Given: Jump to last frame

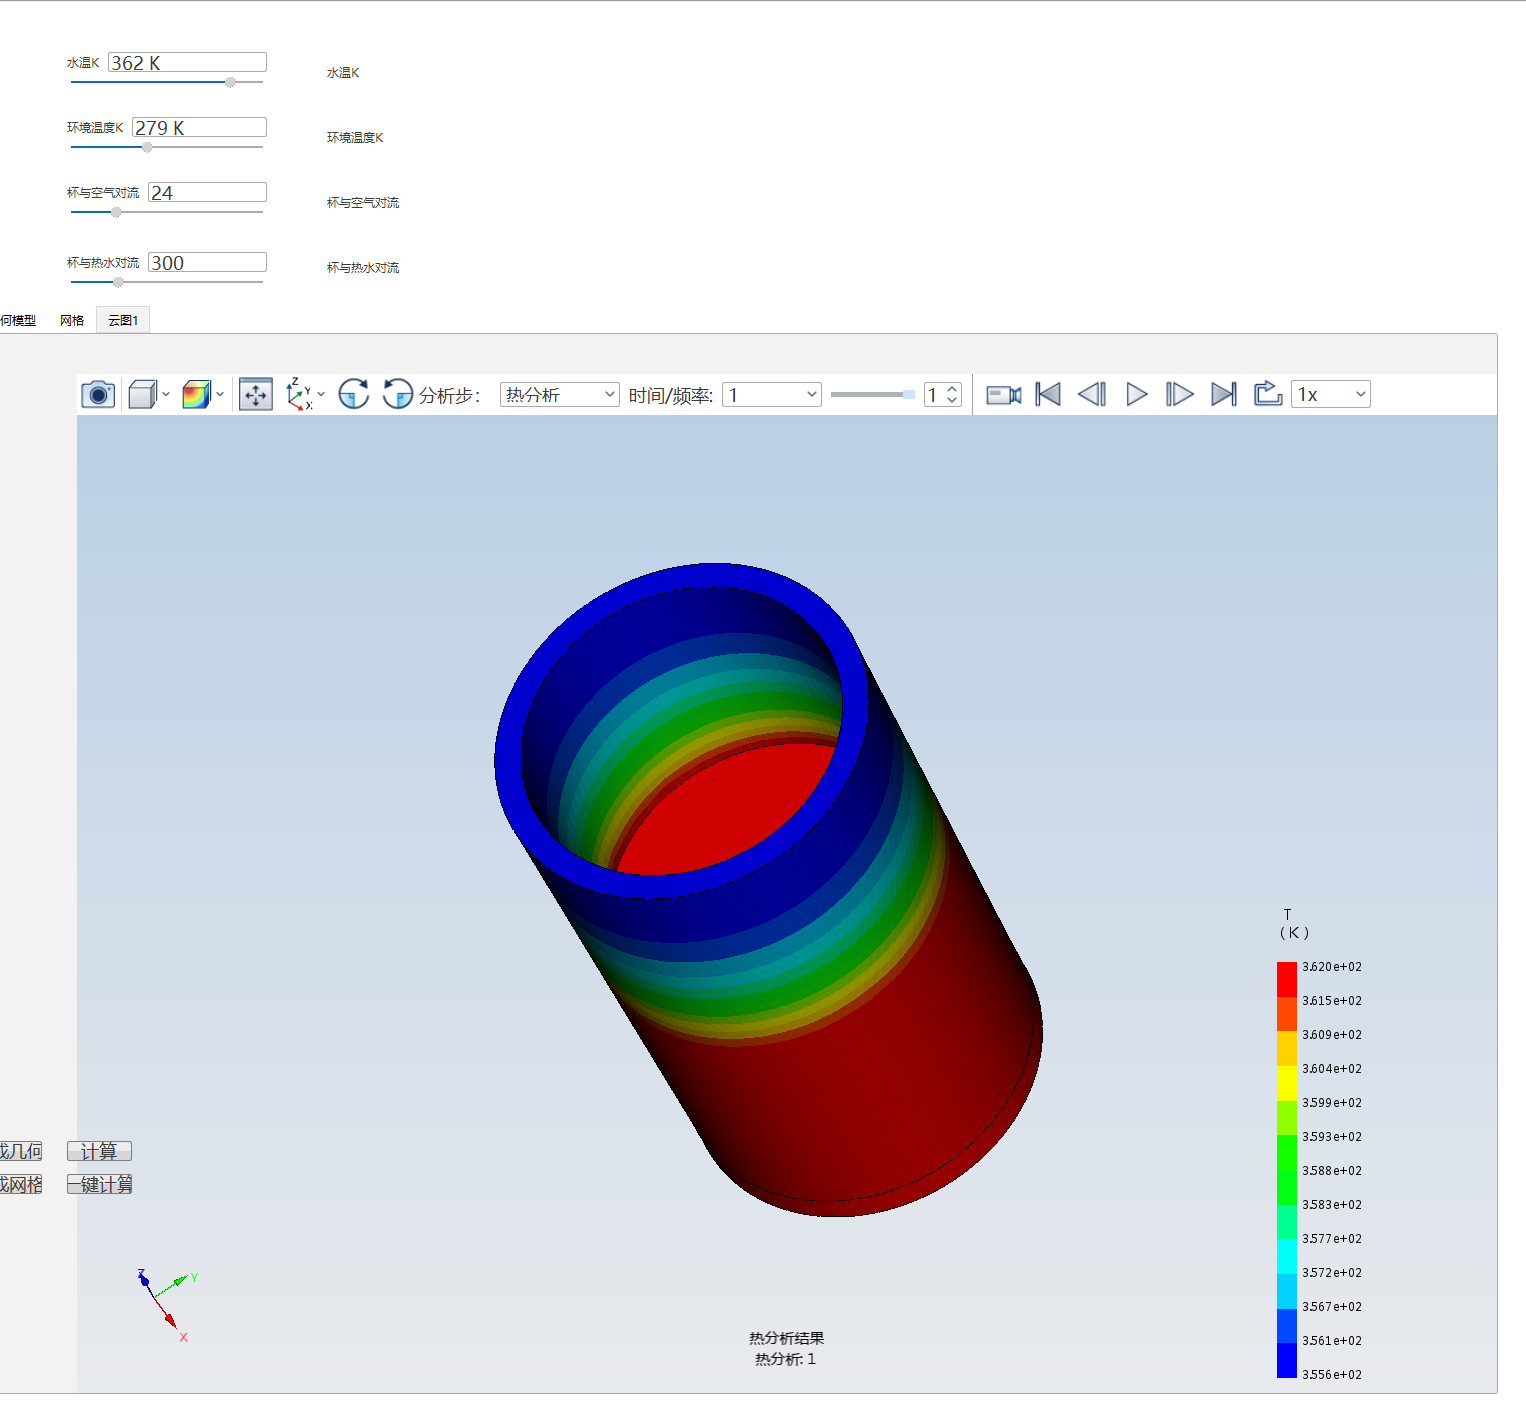Looking at the screenshot, I should [x=1224, y=394].
